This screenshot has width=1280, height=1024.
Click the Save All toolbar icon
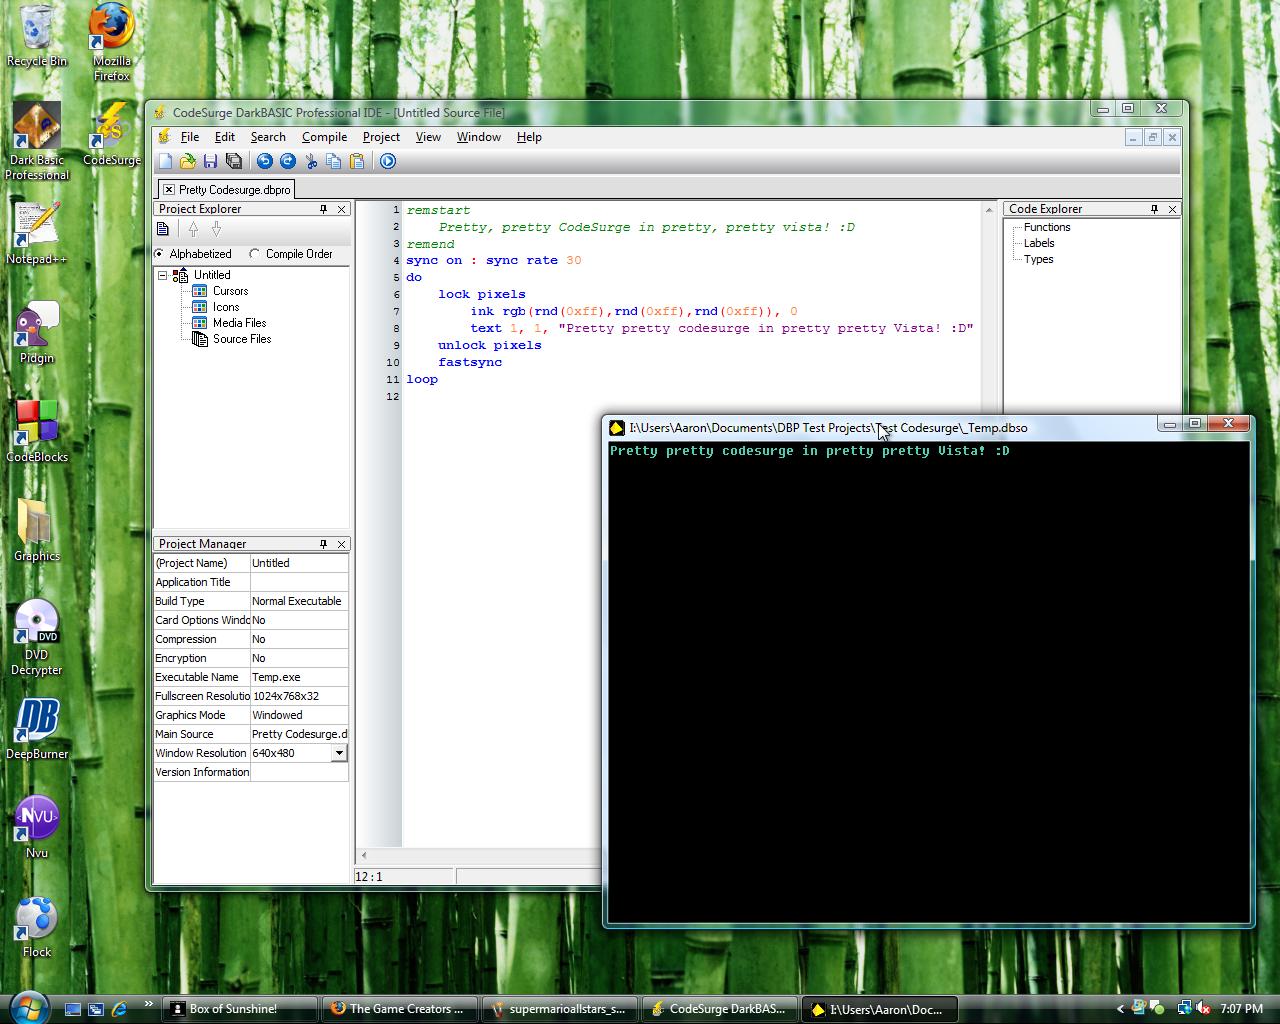(234, 161)
